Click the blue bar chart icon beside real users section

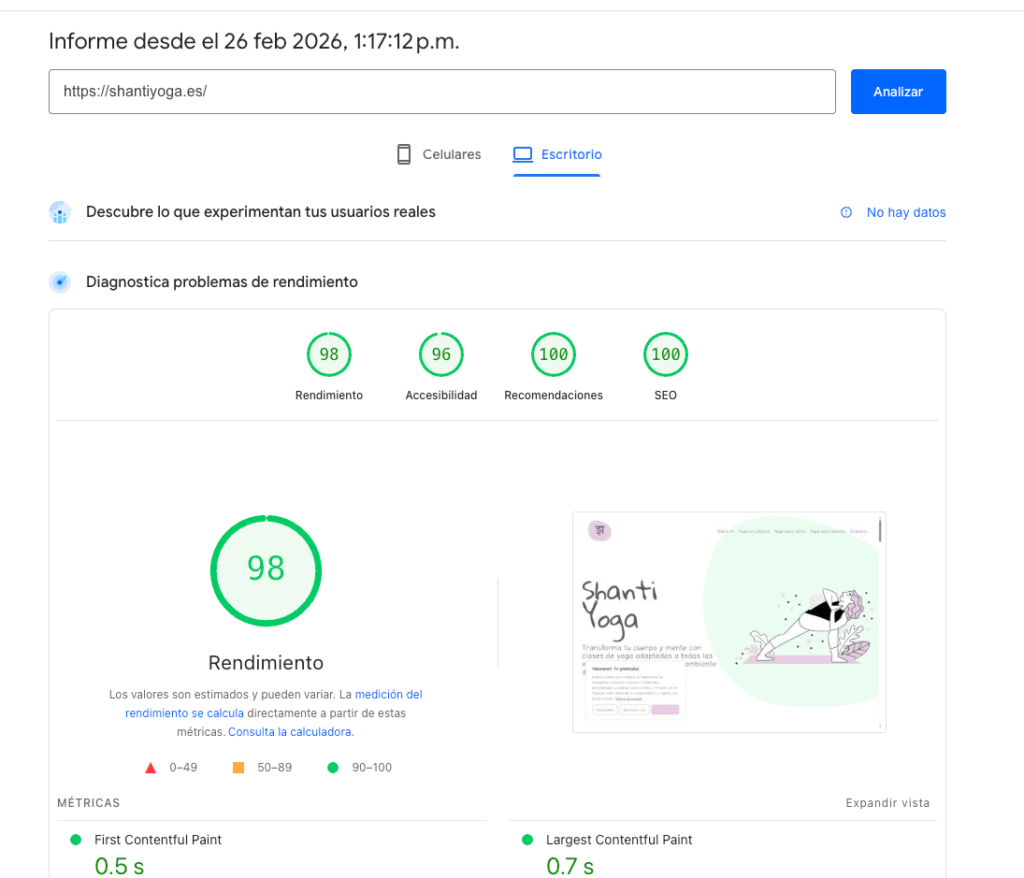click(60, 212)
